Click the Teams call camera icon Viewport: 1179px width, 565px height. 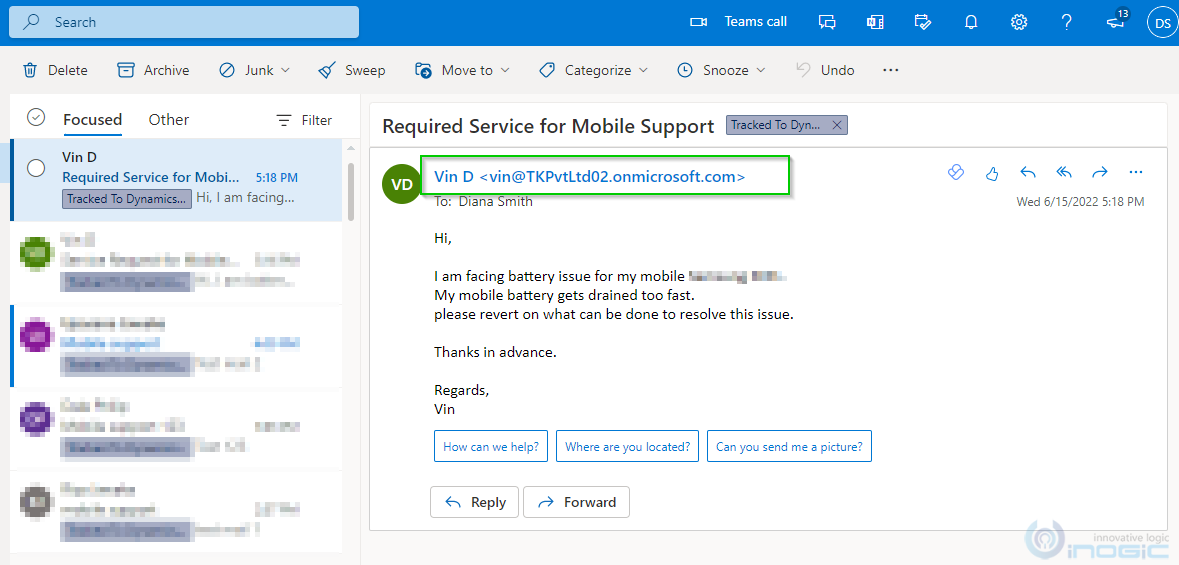699,22
